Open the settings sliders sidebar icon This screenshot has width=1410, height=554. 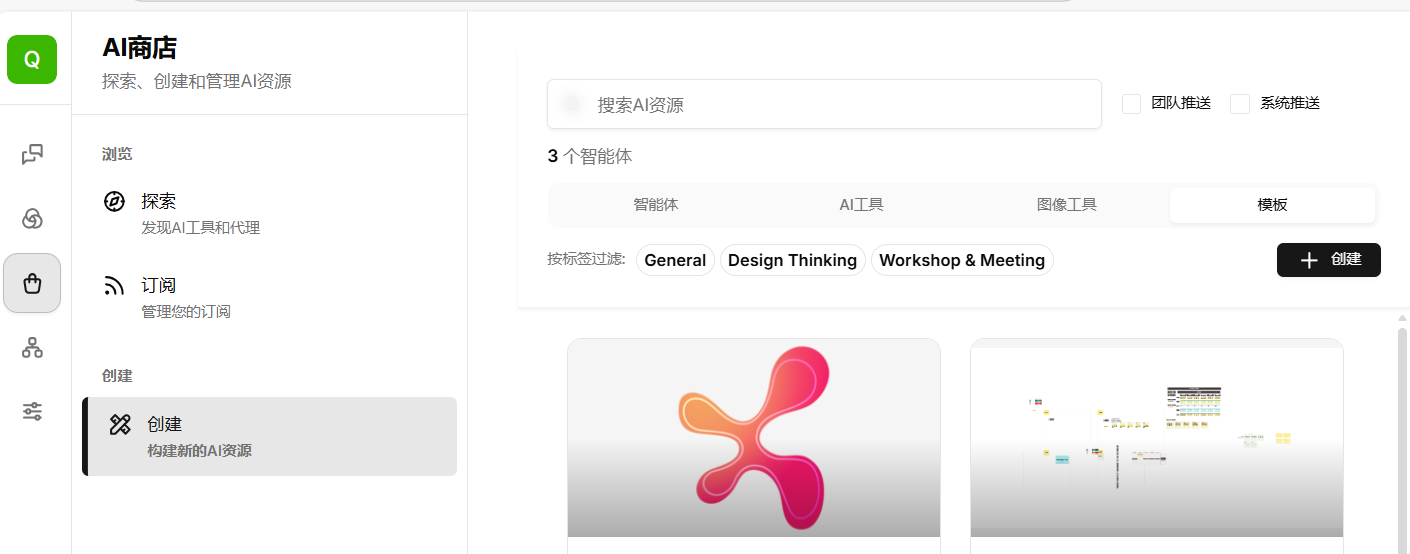click(x=32, y=411)
